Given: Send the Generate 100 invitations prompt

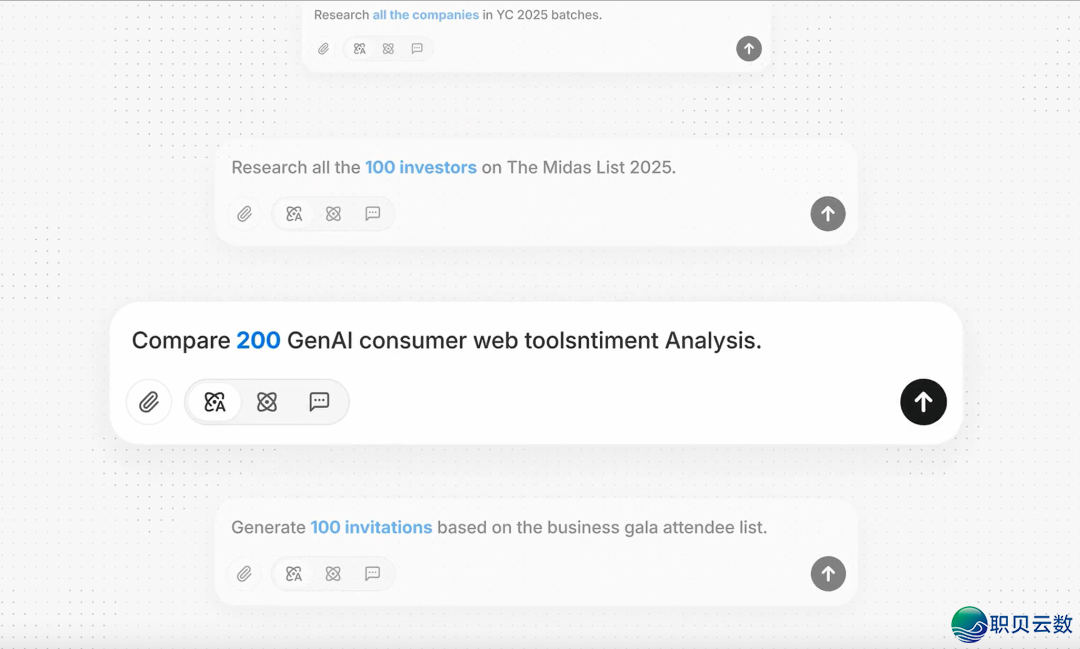Looking at the screenshot, I should click(x=827, y=574).
